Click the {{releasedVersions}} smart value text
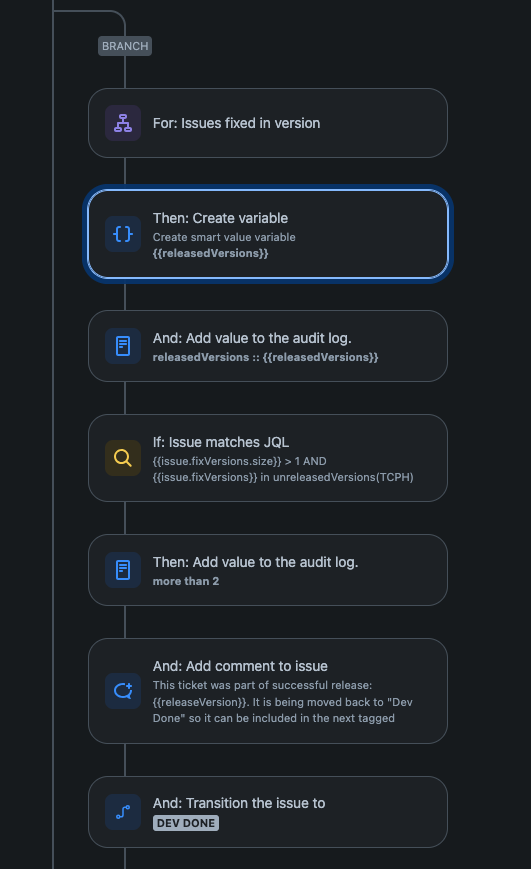Screen dimensions: 531x869 point(211,253)
